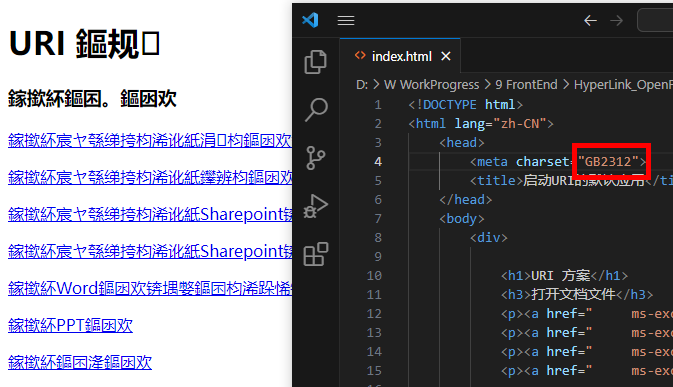This screenshot has width=673, height=387.
Task: Open the first Sharepoint link in browser
Action: pos(150,214)
